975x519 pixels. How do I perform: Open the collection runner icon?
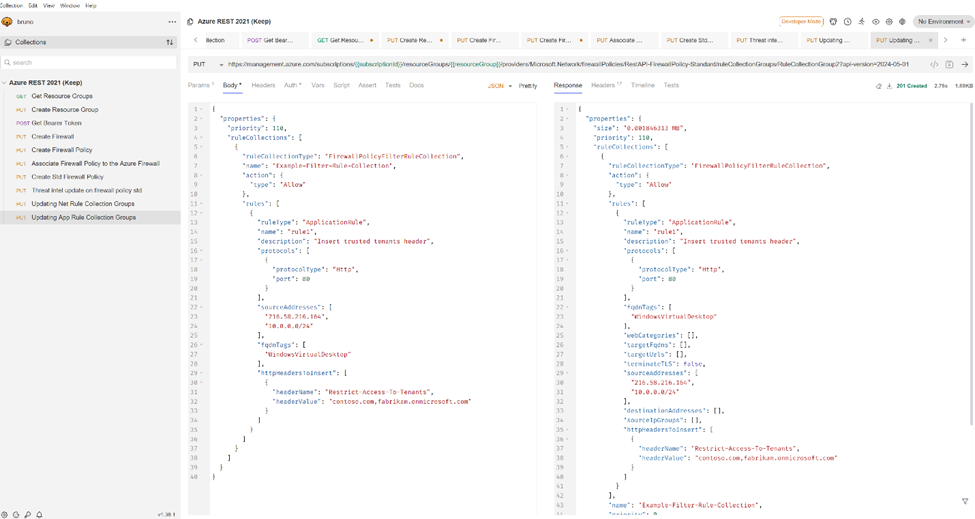point(861,22)
